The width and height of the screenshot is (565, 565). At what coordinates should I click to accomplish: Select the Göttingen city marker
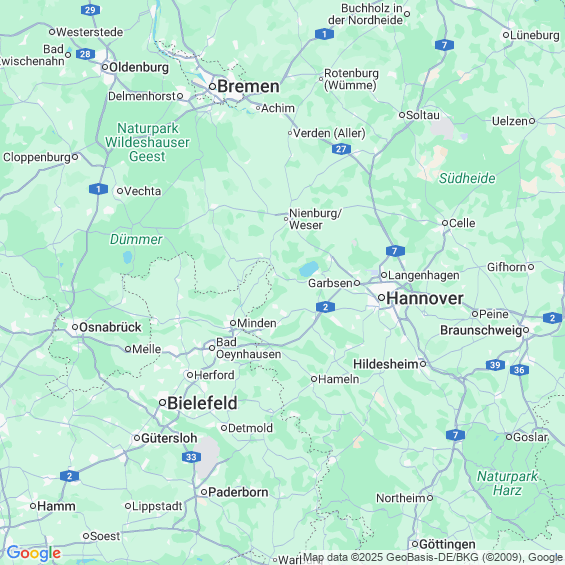pos(415,544)
